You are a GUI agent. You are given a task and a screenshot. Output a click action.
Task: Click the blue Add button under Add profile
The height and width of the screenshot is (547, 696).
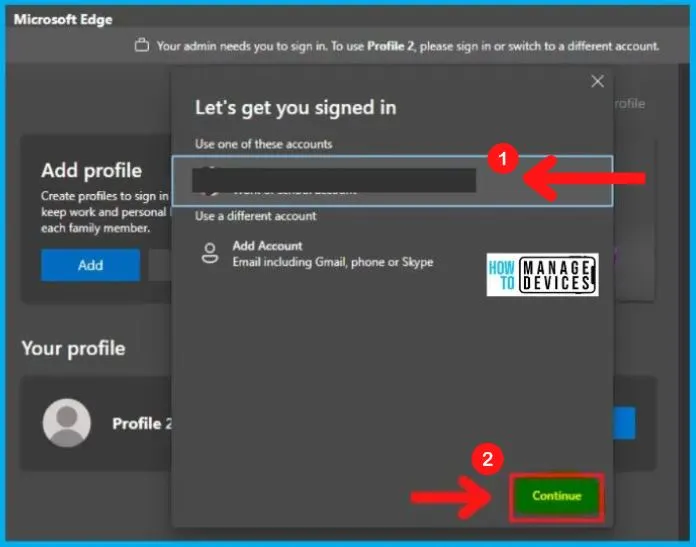tap(91, 265)
